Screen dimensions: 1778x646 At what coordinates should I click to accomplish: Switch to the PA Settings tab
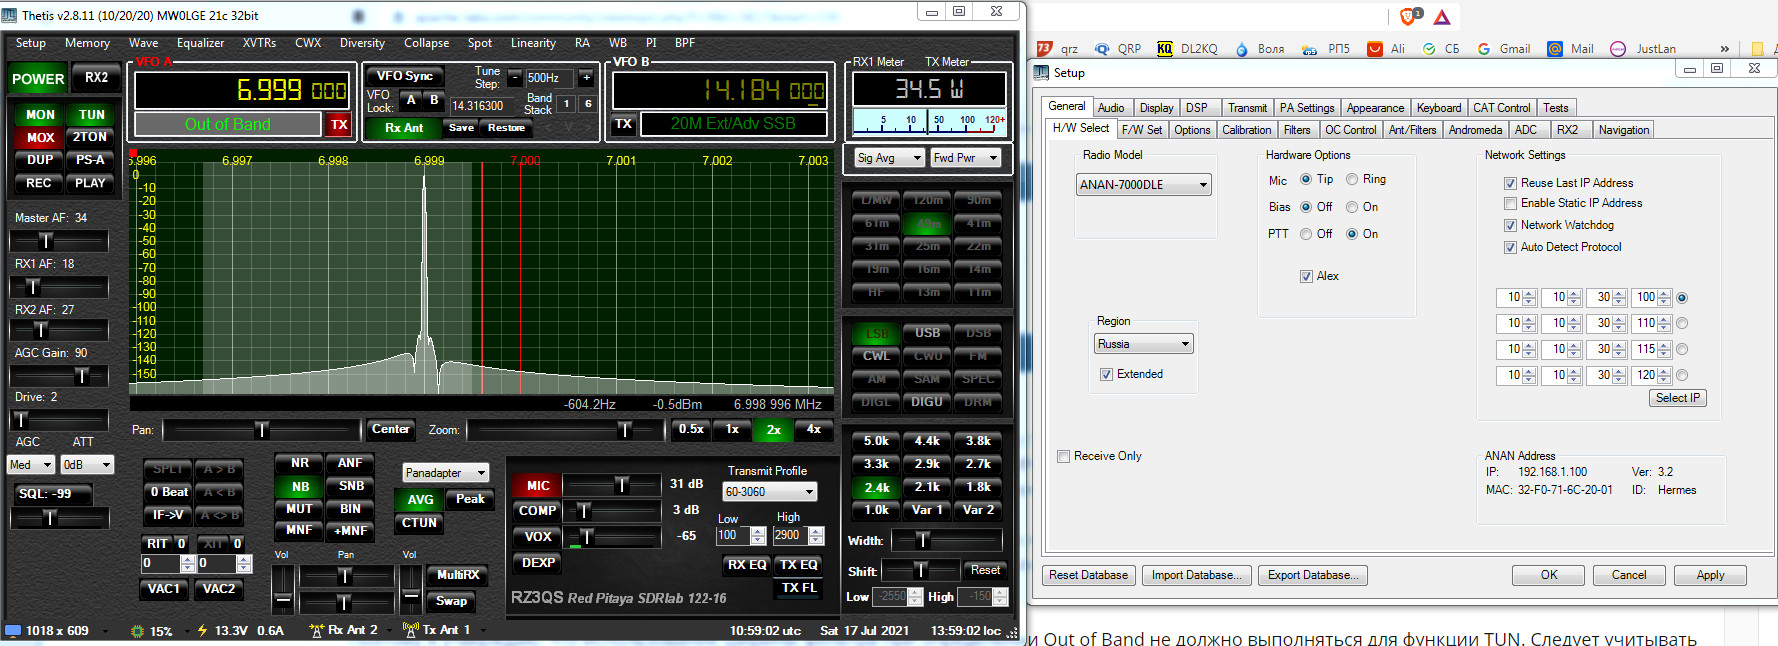[1307, 108]
